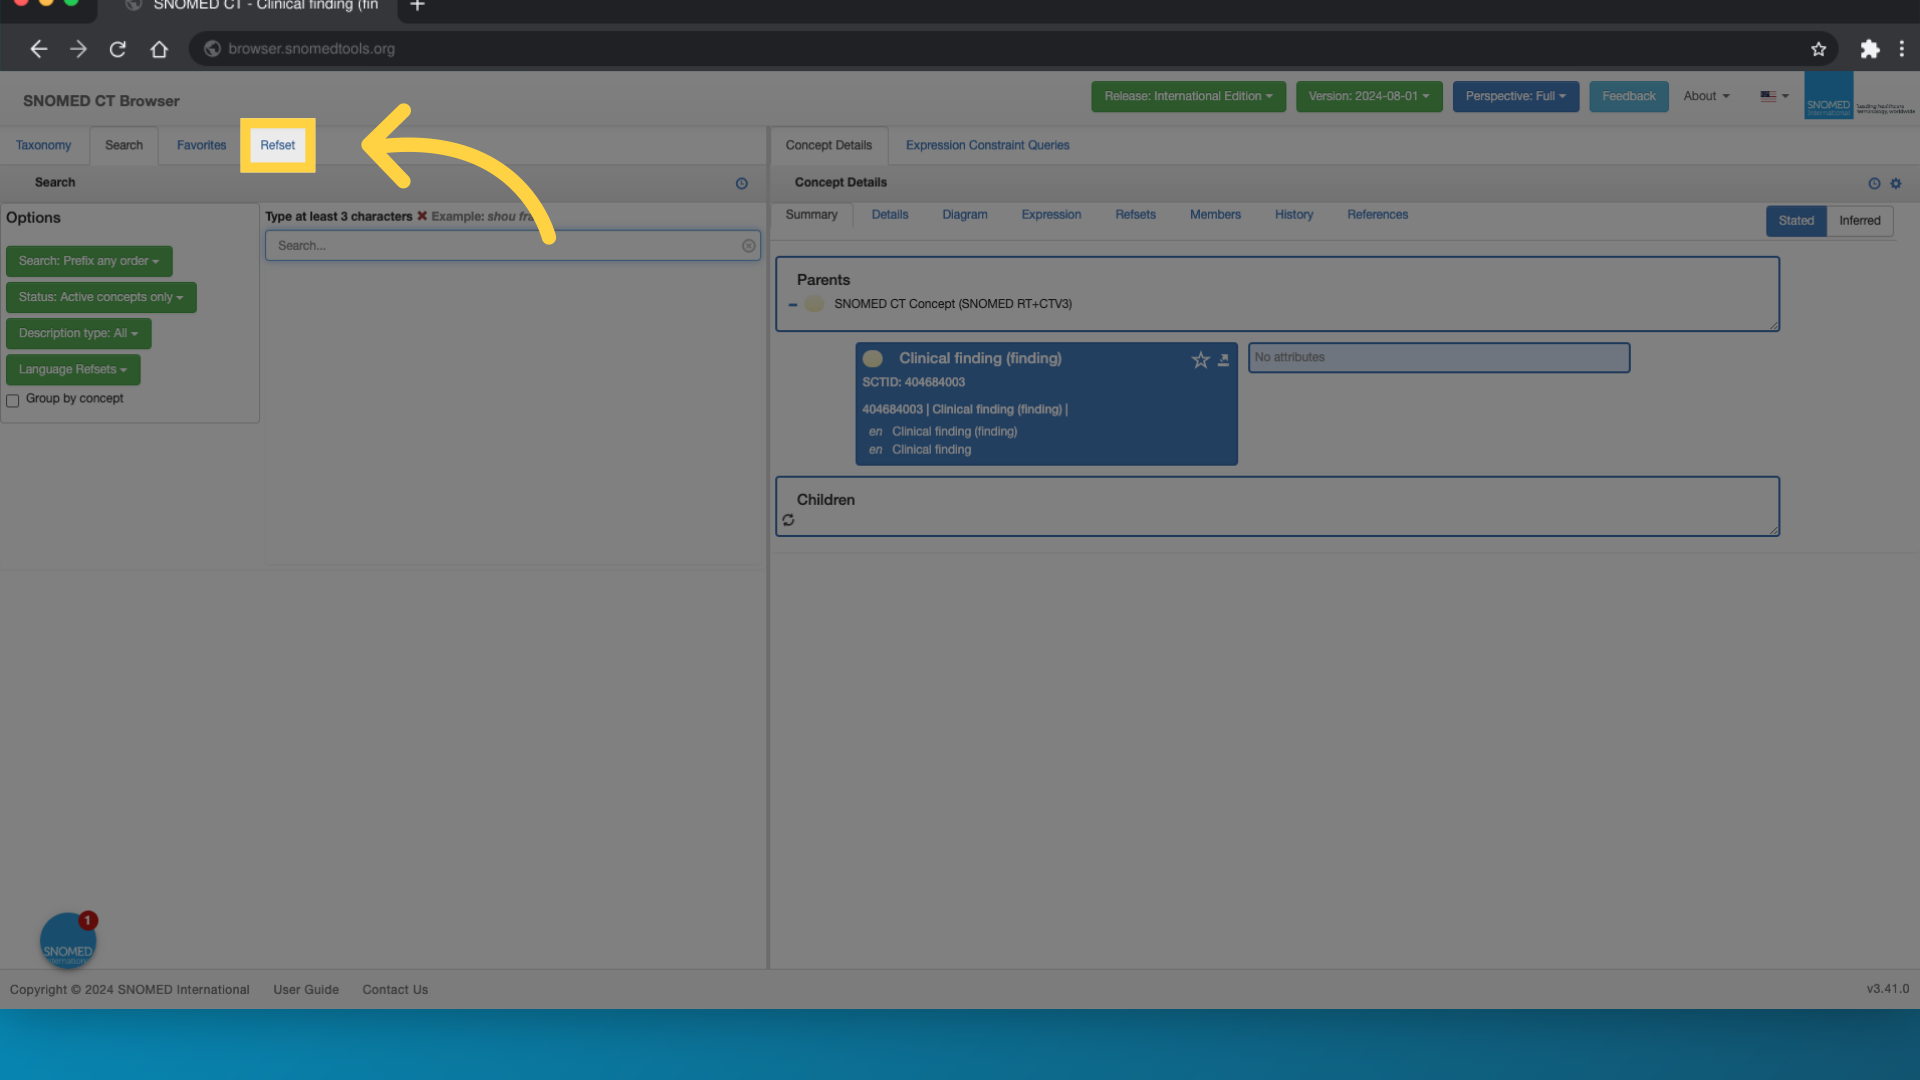
Task: Click the SNOMED CT Browser title
Action: (101, 101)
